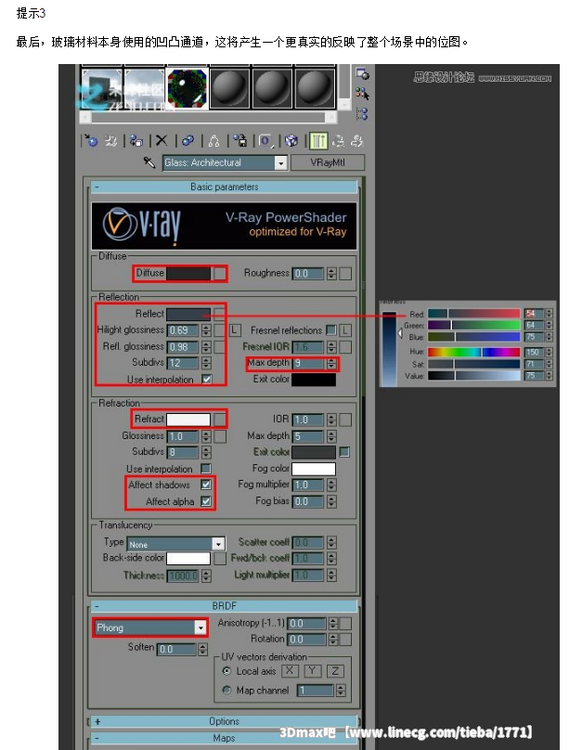
Task: Click the map button beside Back-side color
Action: coord(219,558)
